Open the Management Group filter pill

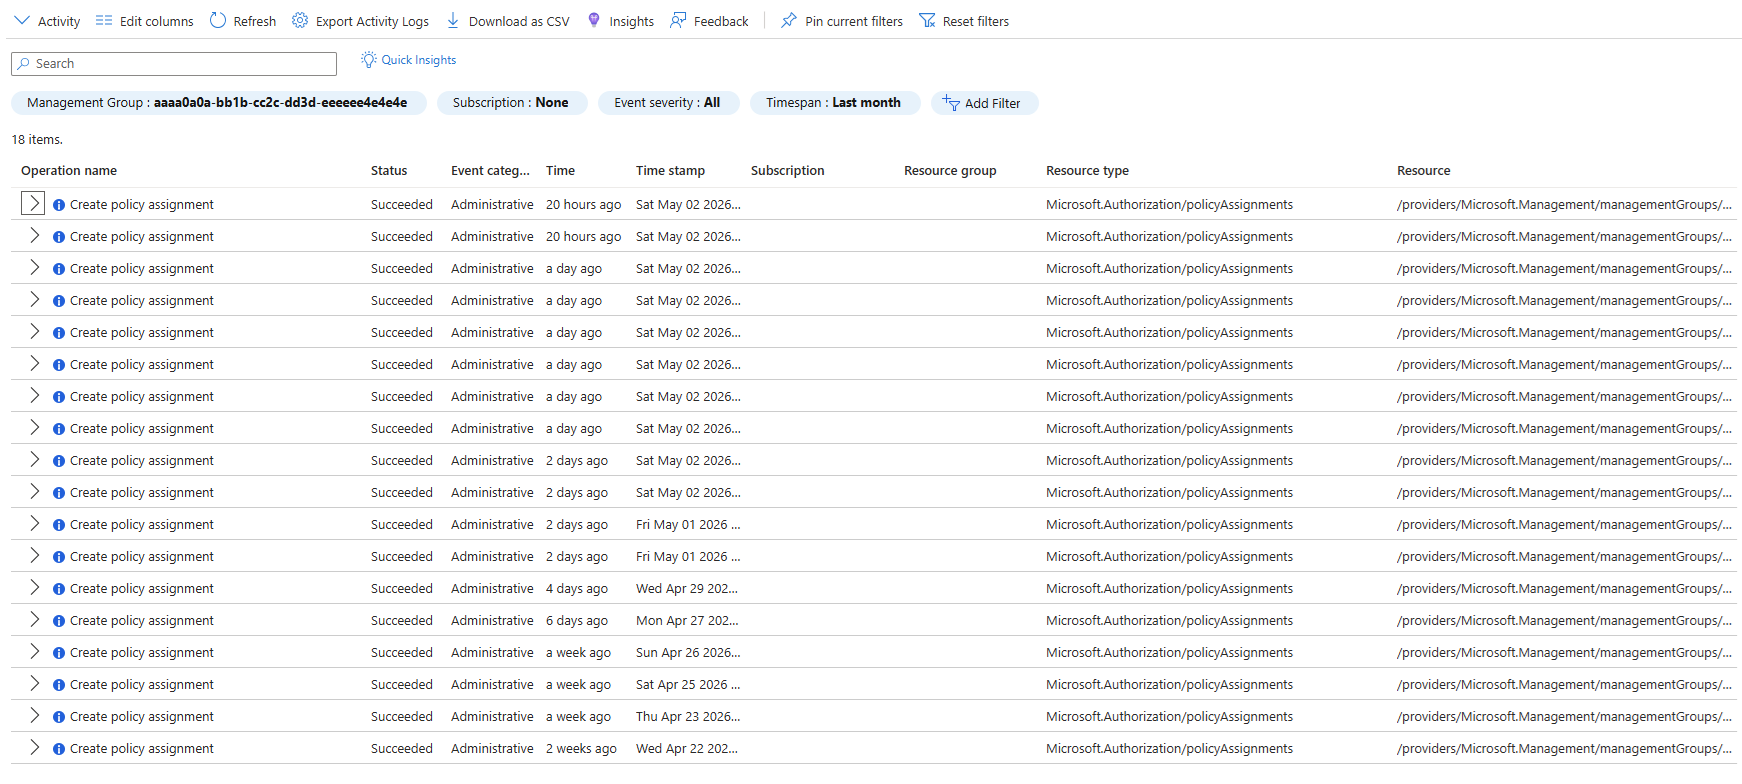[x=218, y=103]
